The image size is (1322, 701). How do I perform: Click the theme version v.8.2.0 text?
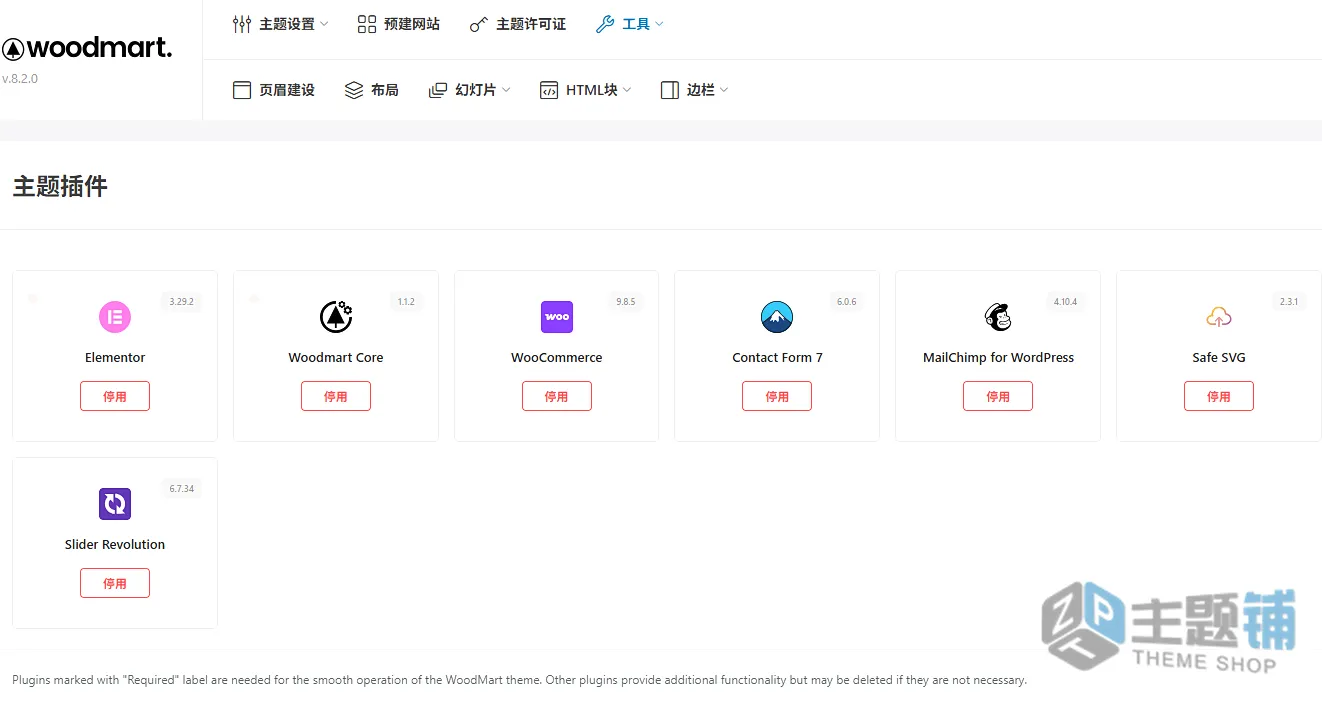(20, 79)
